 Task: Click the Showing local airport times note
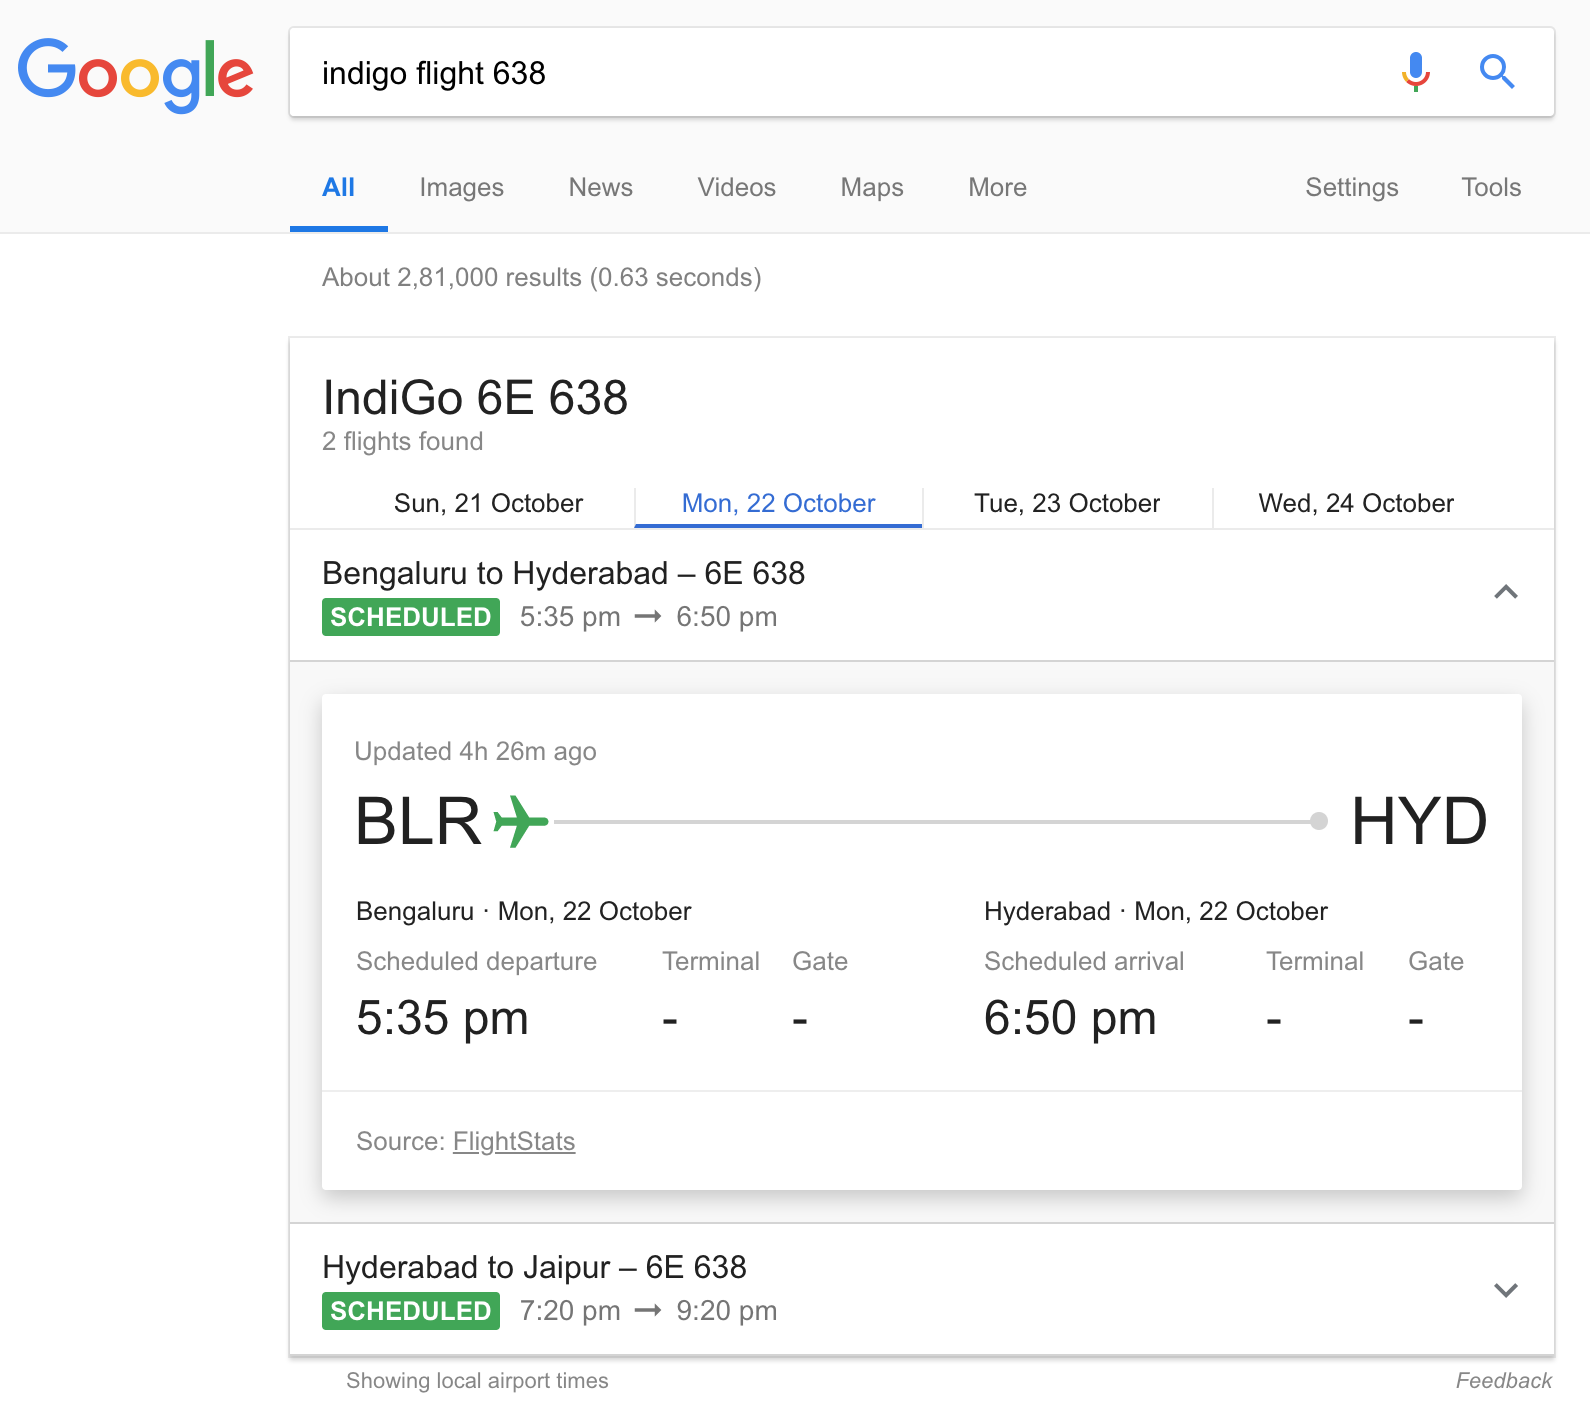click(x=477, y=1381)
